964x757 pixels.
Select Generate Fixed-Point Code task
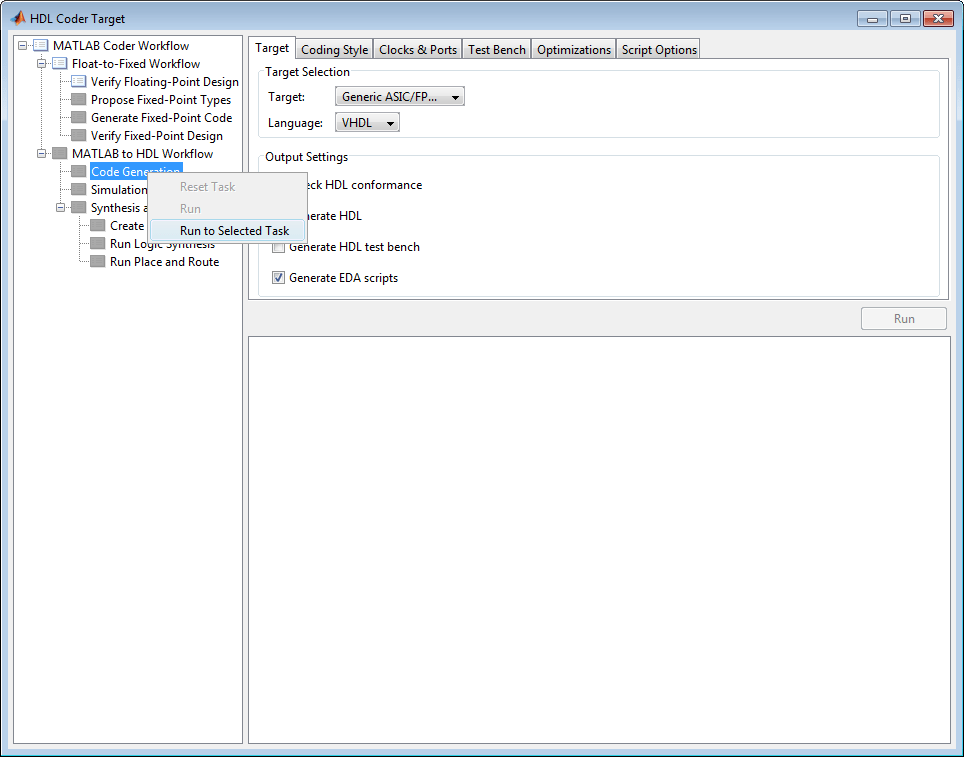(162, 117)
